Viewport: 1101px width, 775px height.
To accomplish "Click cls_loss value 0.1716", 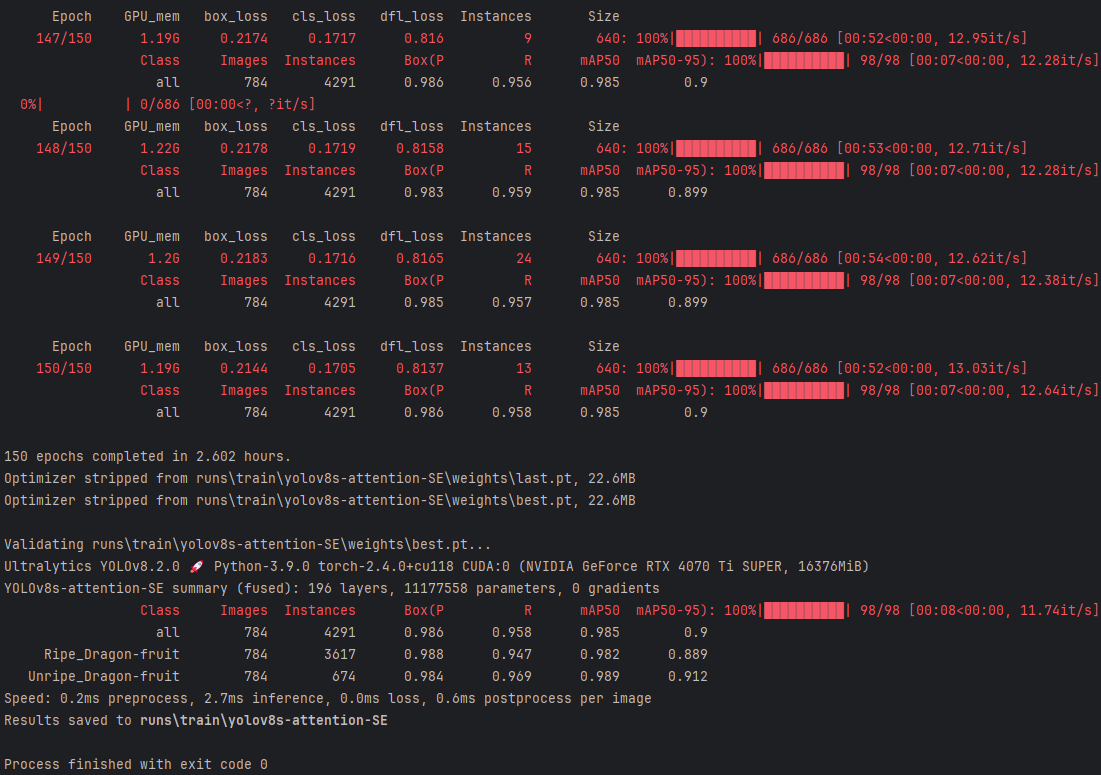I will coord(331,258).
